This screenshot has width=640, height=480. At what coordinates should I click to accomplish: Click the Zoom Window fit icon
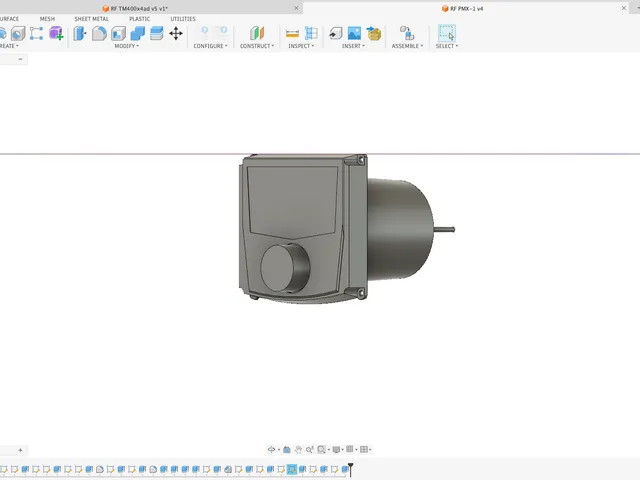click(x=321, y=449)
